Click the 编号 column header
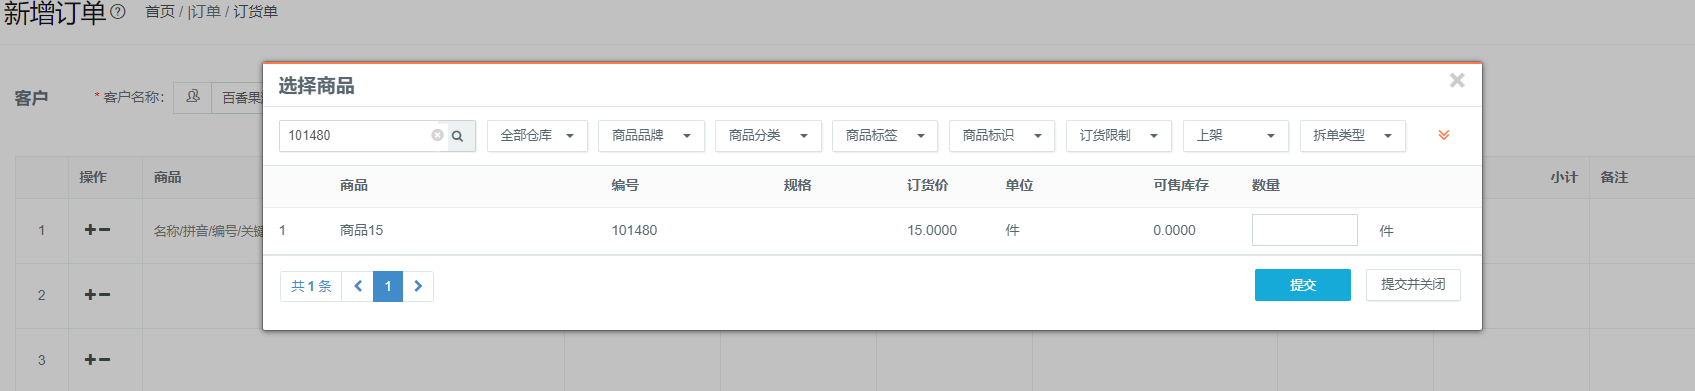 [x=625, y=185]
